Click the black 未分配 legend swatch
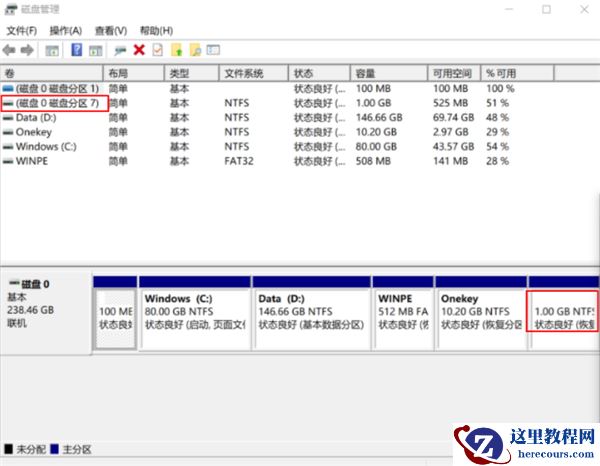 tap(8, 449)
